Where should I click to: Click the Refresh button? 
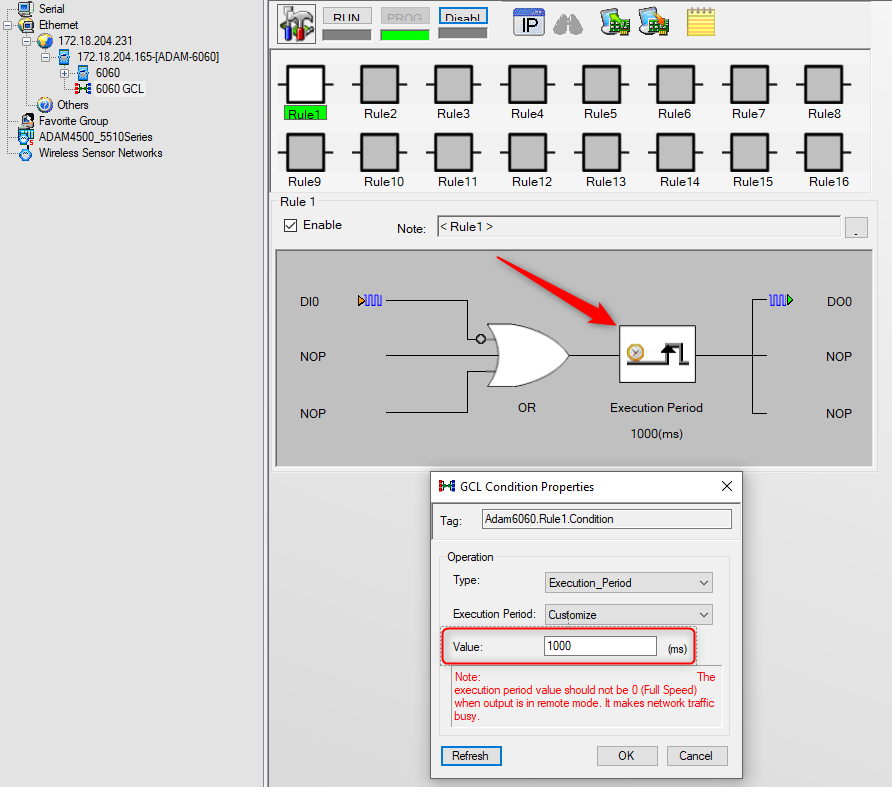click(471, 756)
